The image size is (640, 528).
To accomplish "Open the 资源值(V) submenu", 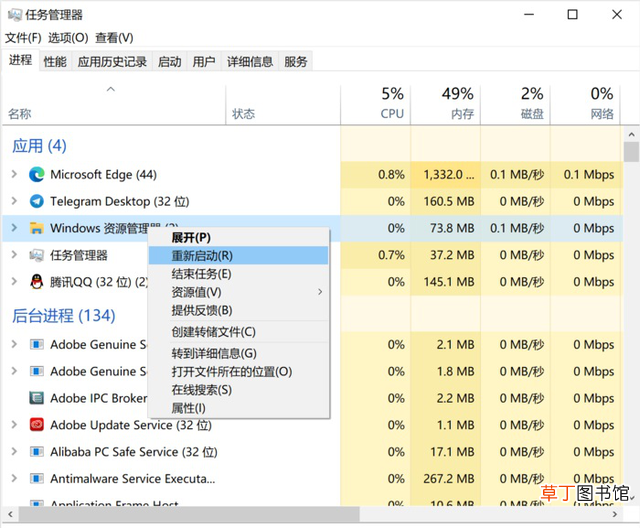I will (x=238, y=292).
